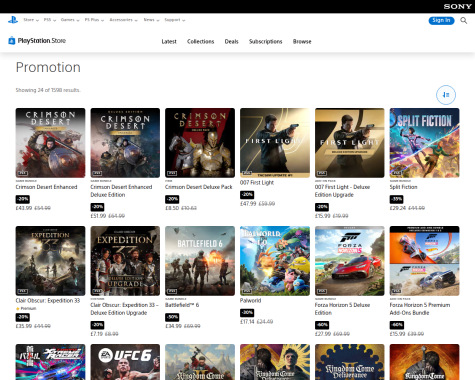
Task: Click the Split Fiction title text
Action: click(403, 187)
